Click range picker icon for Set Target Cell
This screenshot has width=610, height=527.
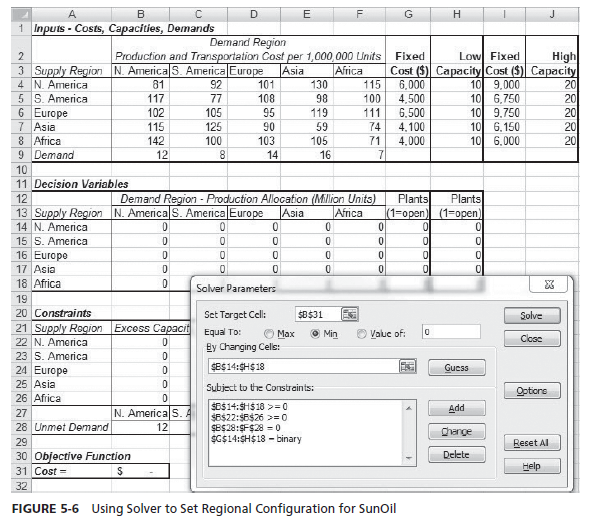(349, 314)
